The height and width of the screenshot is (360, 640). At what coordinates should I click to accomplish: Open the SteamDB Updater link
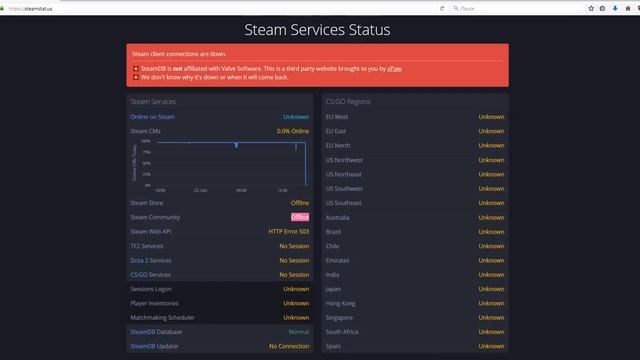[x=154, y=346]
